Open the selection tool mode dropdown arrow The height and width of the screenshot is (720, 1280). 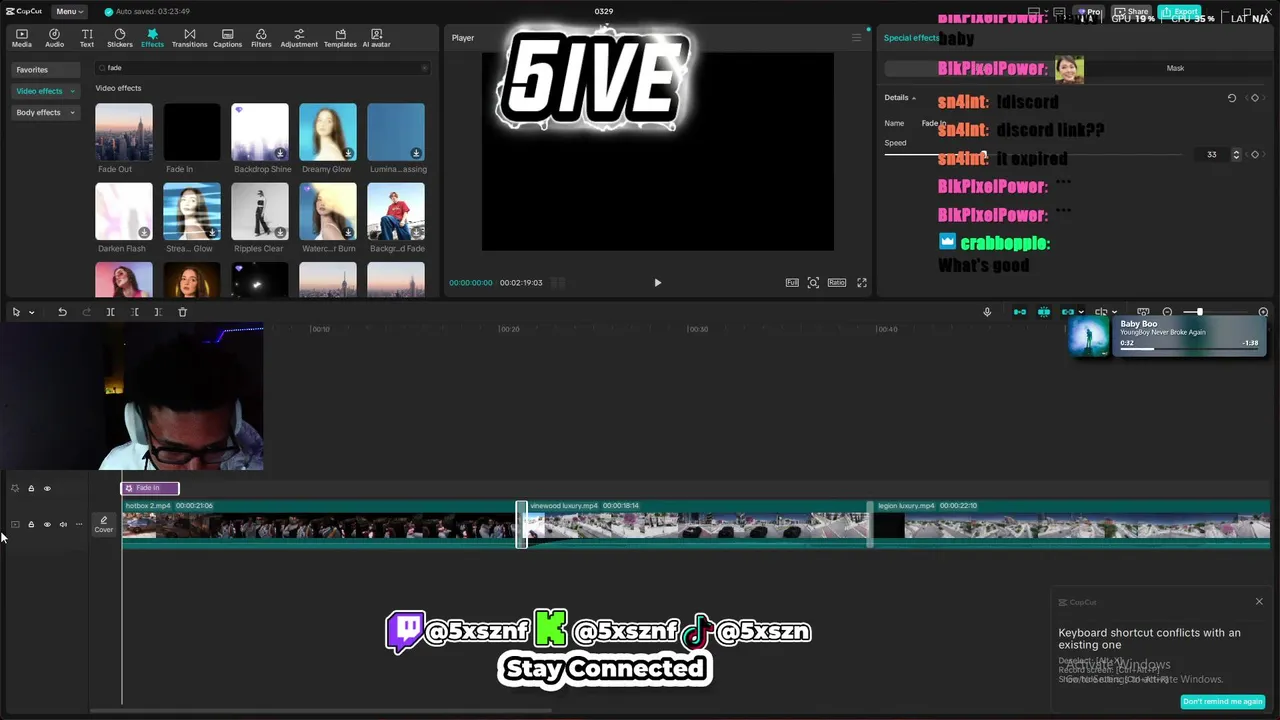pyautogui.click(x=32, y=312)
